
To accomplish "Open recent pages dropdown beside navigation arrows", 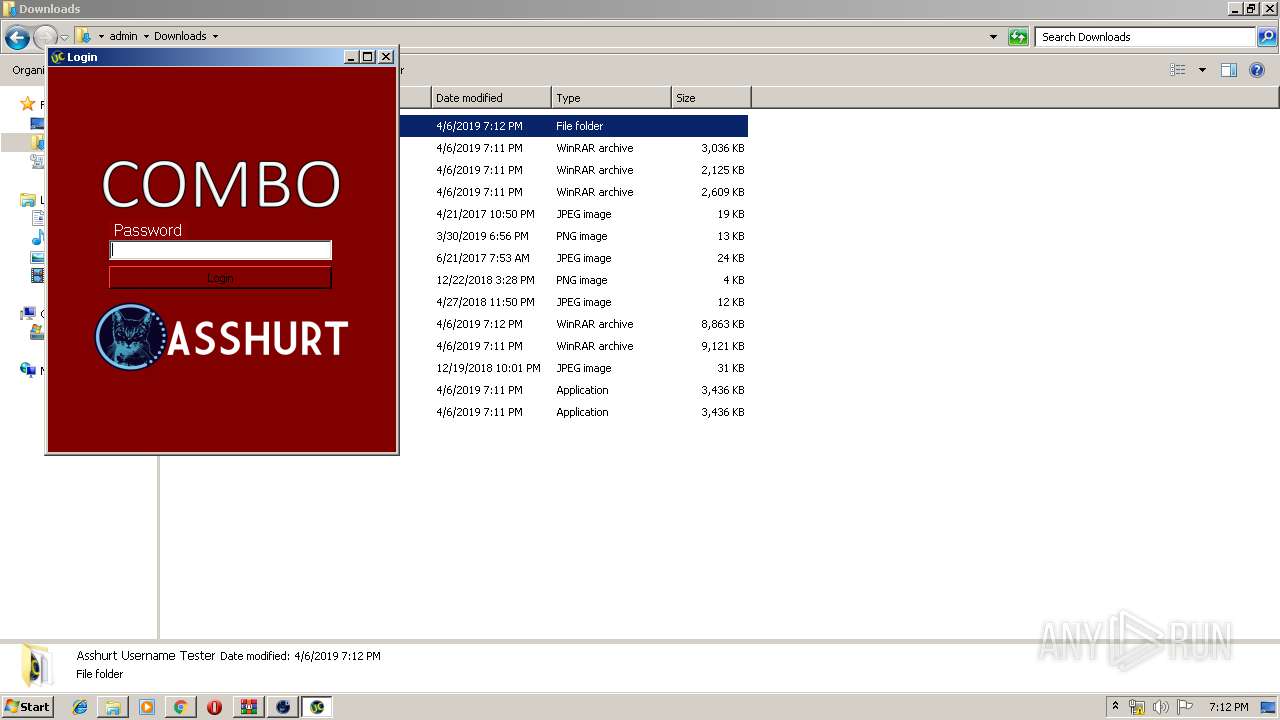I will click(64, 38).
